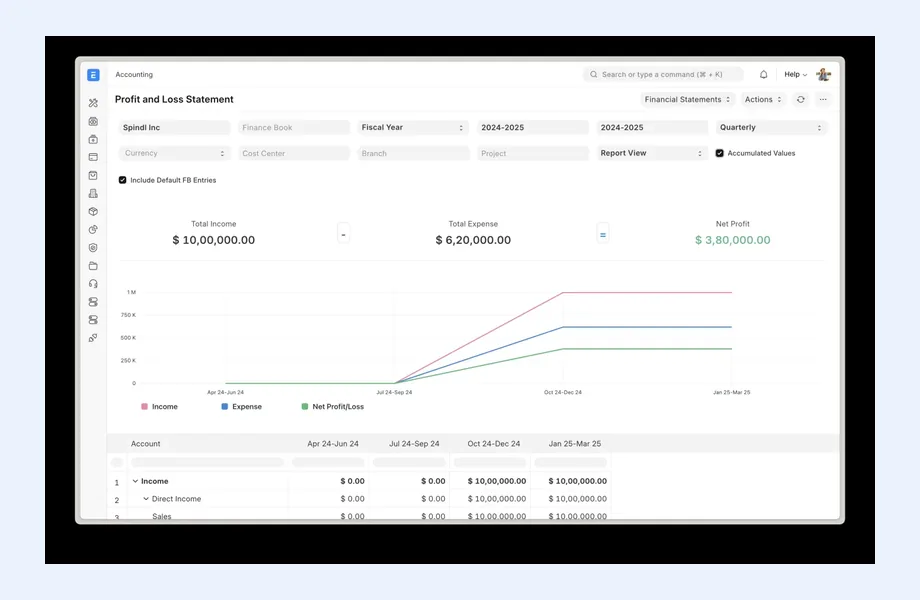Open the banknote accounting sidebar icon
This screenshot has width=920, height=600.
(x=93, y=121)
